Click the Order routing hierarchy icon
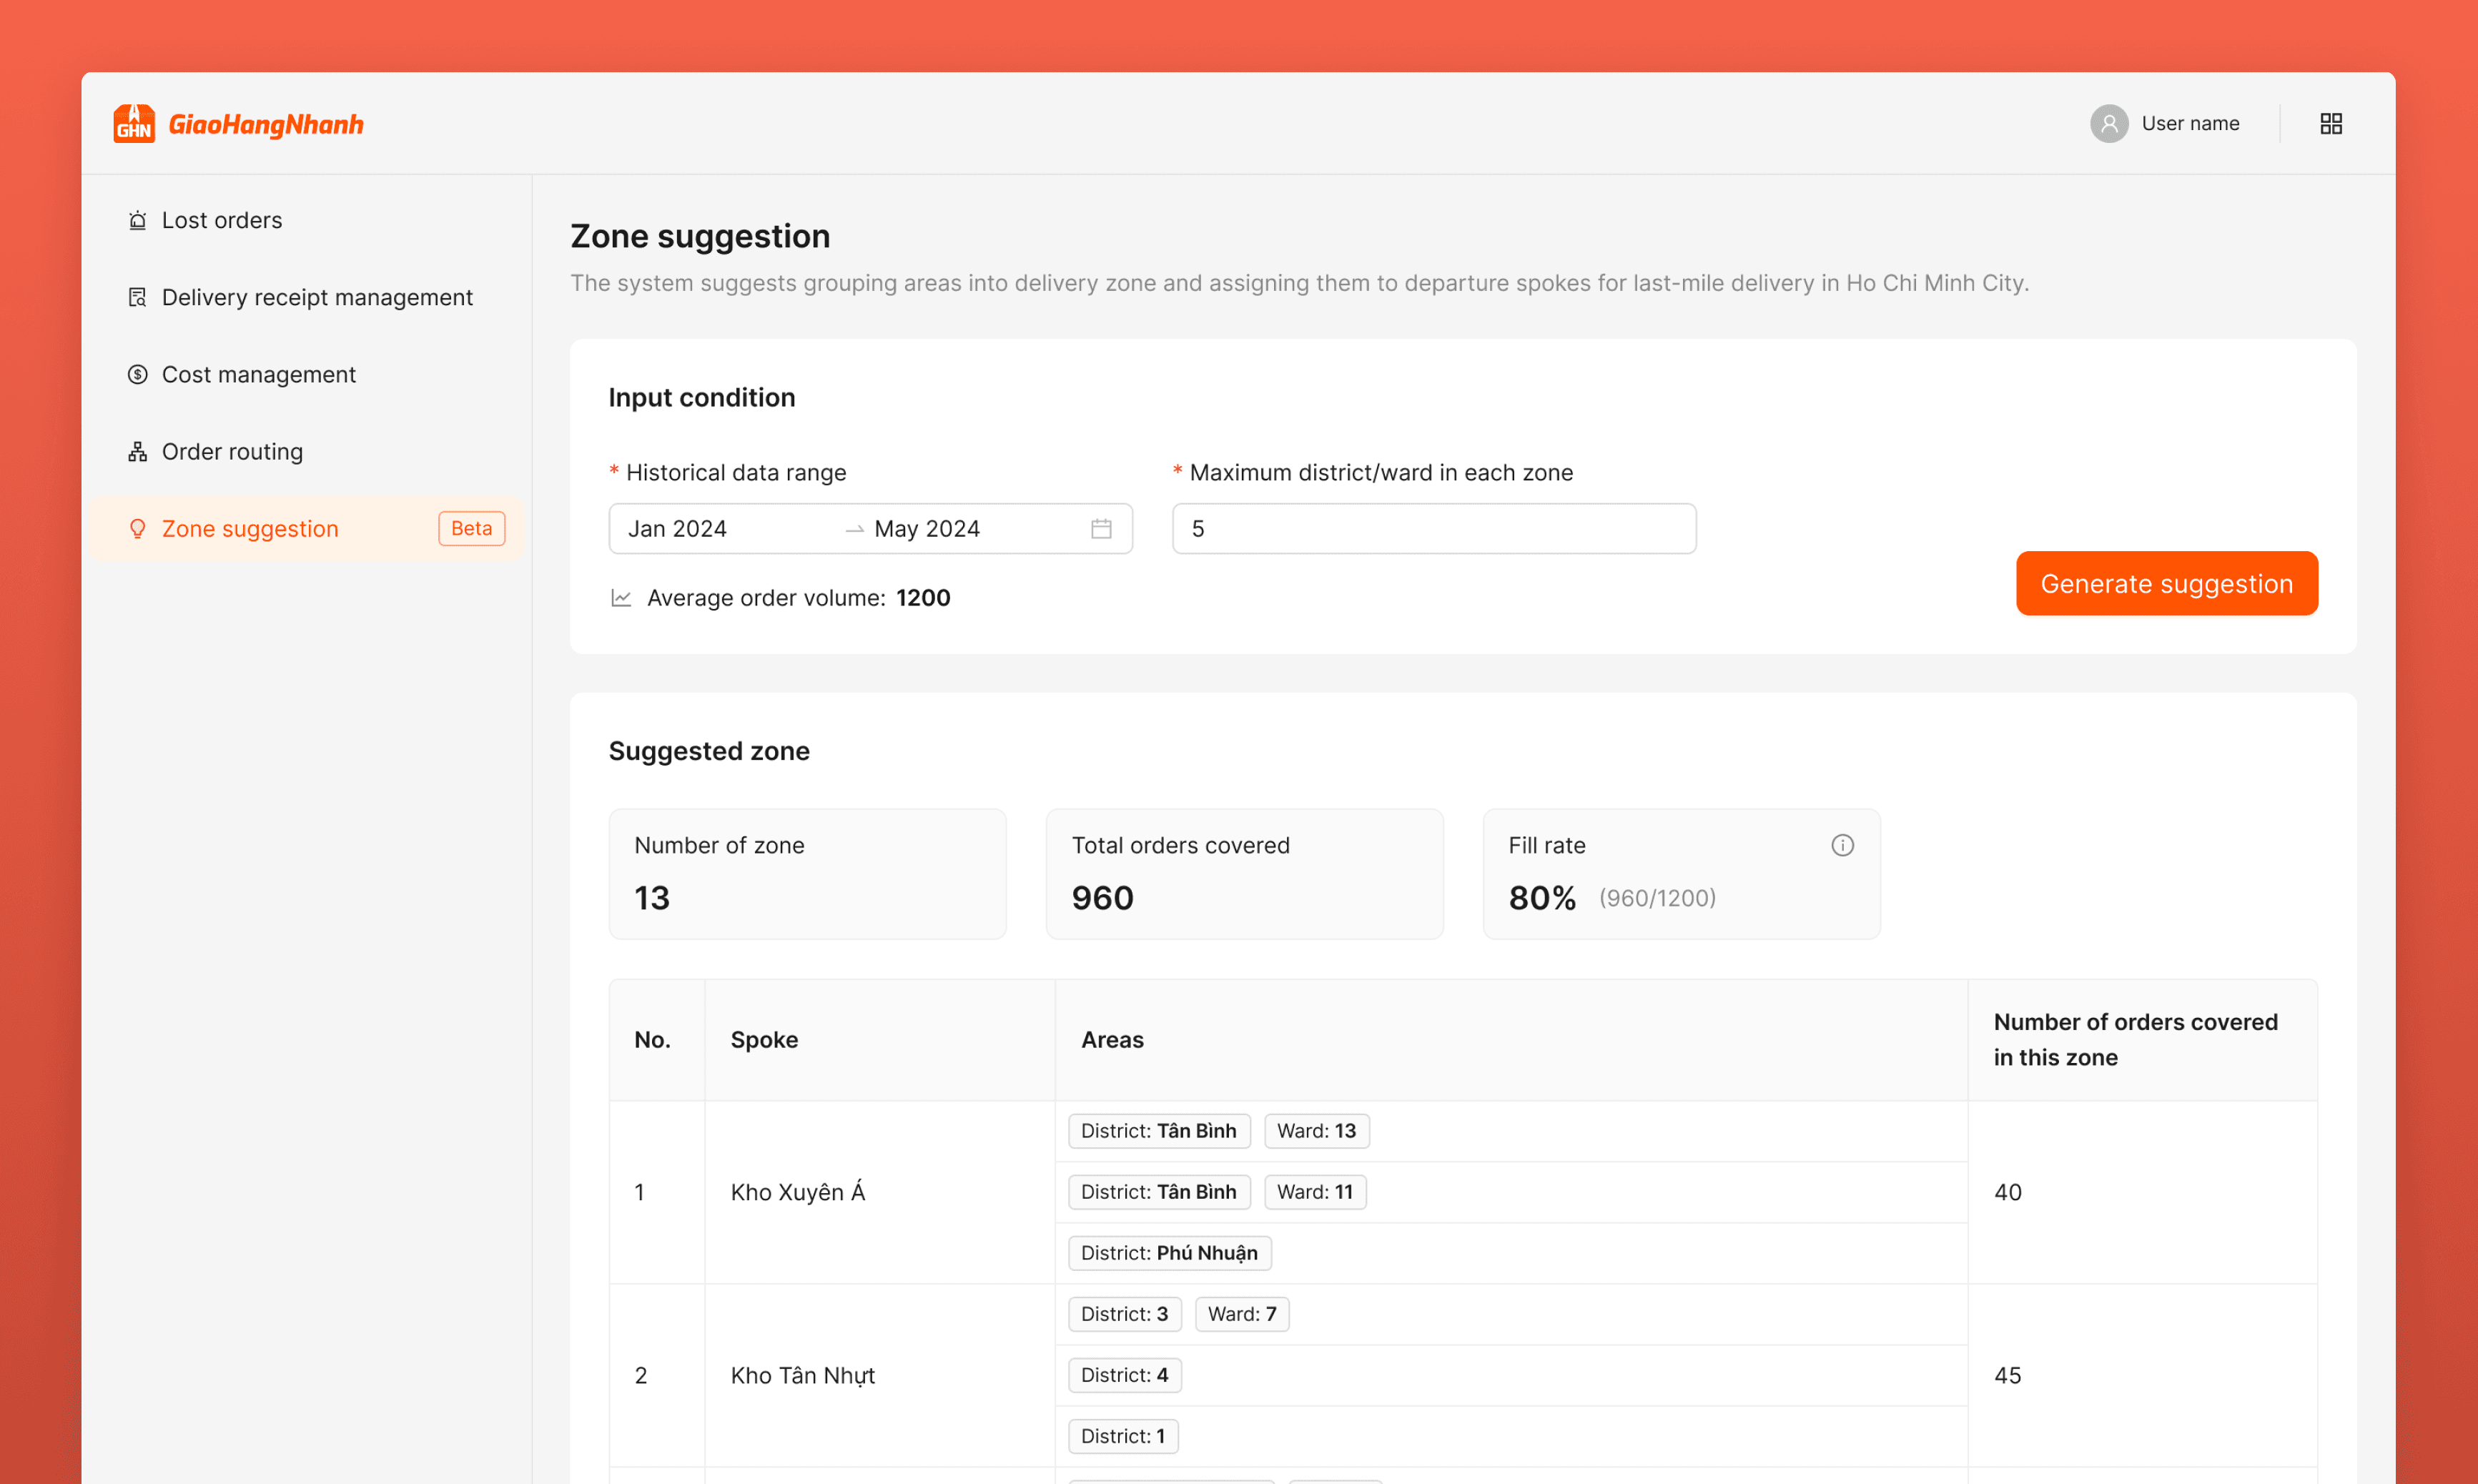Viewport: 2478px width, 1484px height. click(x=138, y=452)
